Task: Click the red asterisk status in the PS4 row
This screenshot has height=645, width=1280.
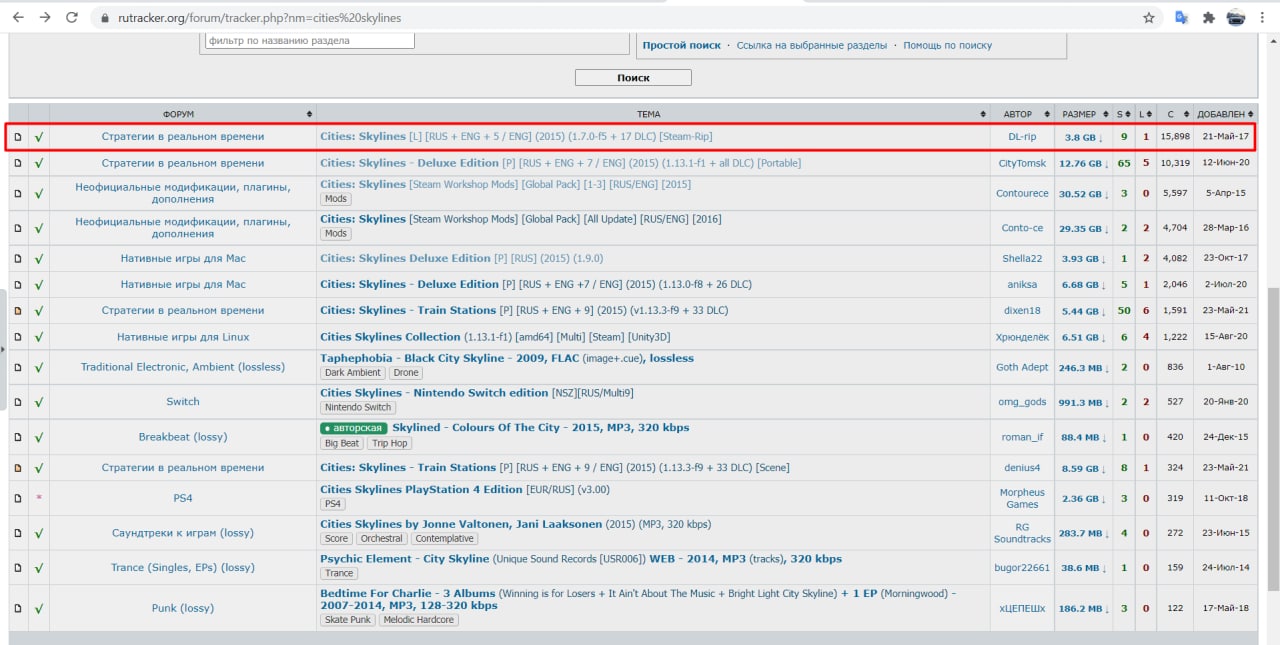Action: [39, 498]
